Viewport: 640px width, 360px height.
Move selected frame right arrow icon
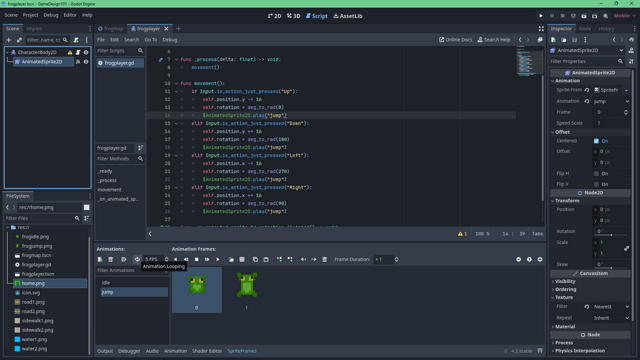(x=314, y=260)
